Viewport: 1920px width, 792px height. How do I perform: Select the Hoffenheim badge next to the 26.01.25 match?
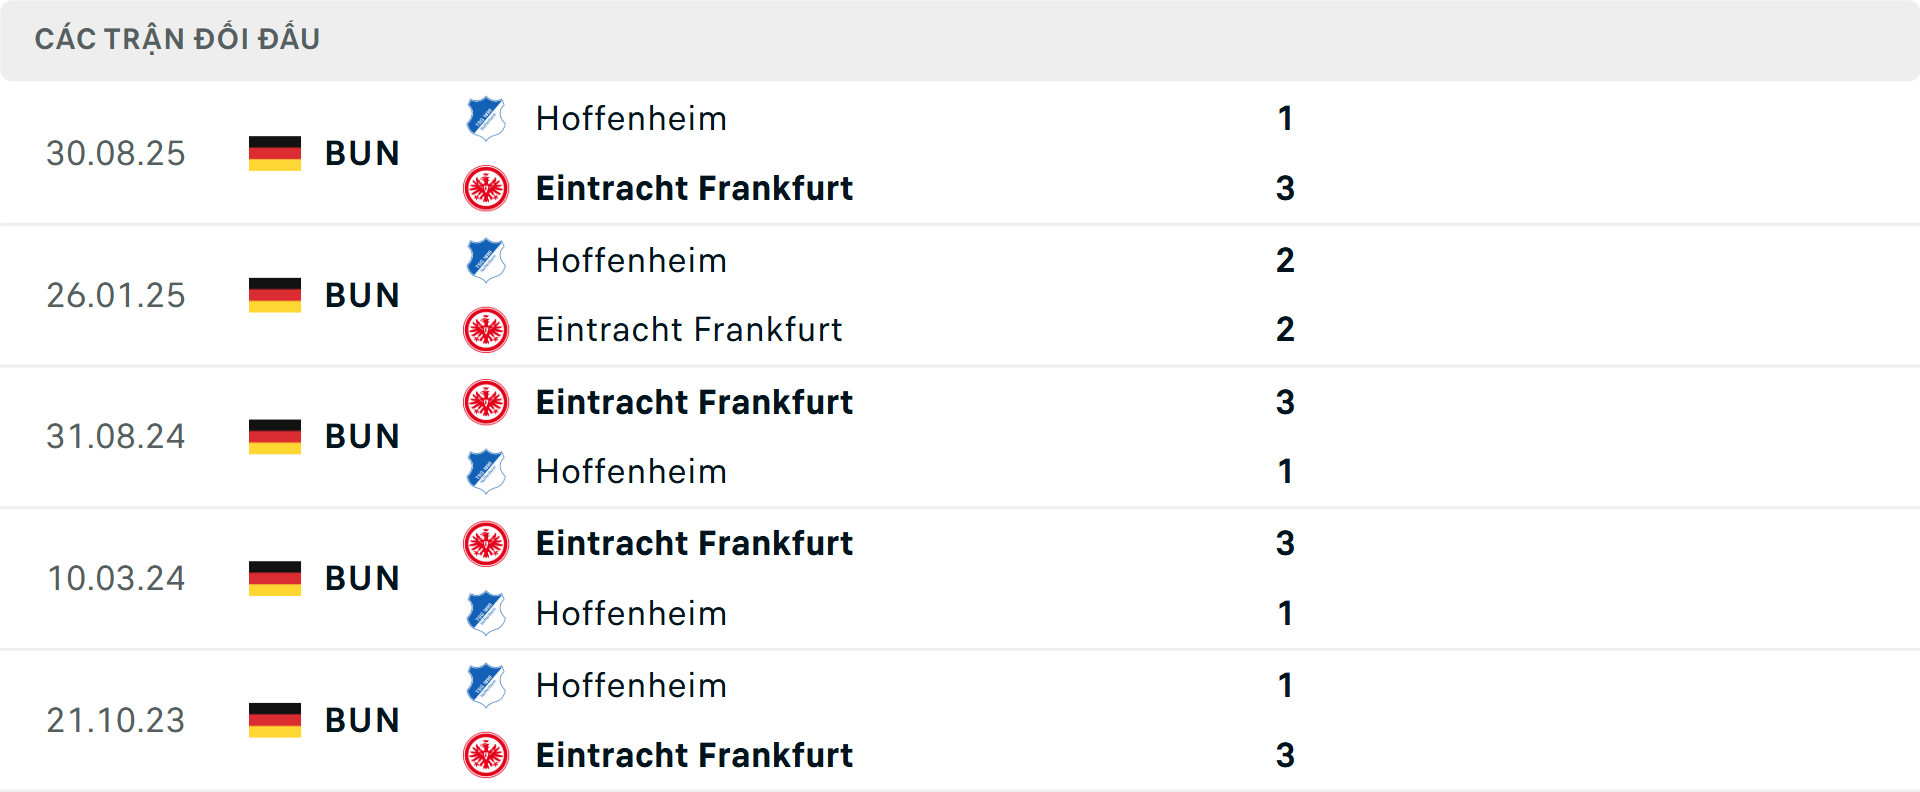click(x=487, y=260)
